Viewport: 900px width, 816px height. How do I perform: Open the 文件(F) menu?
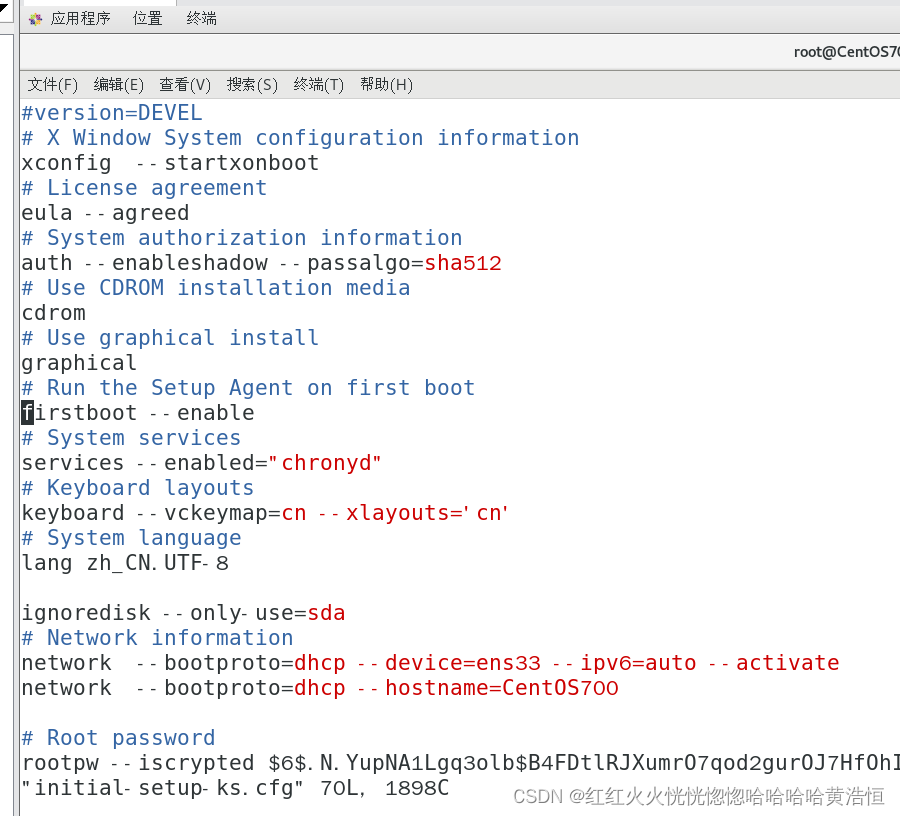(x=52, y=85)
